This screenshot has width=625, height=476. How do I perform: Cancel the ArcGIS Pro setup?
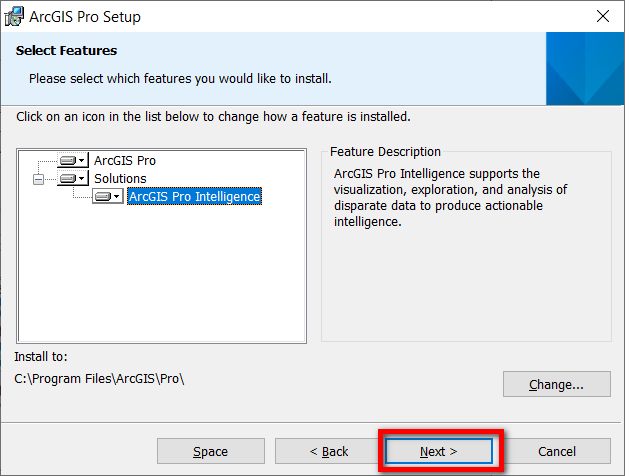(557, 451)
